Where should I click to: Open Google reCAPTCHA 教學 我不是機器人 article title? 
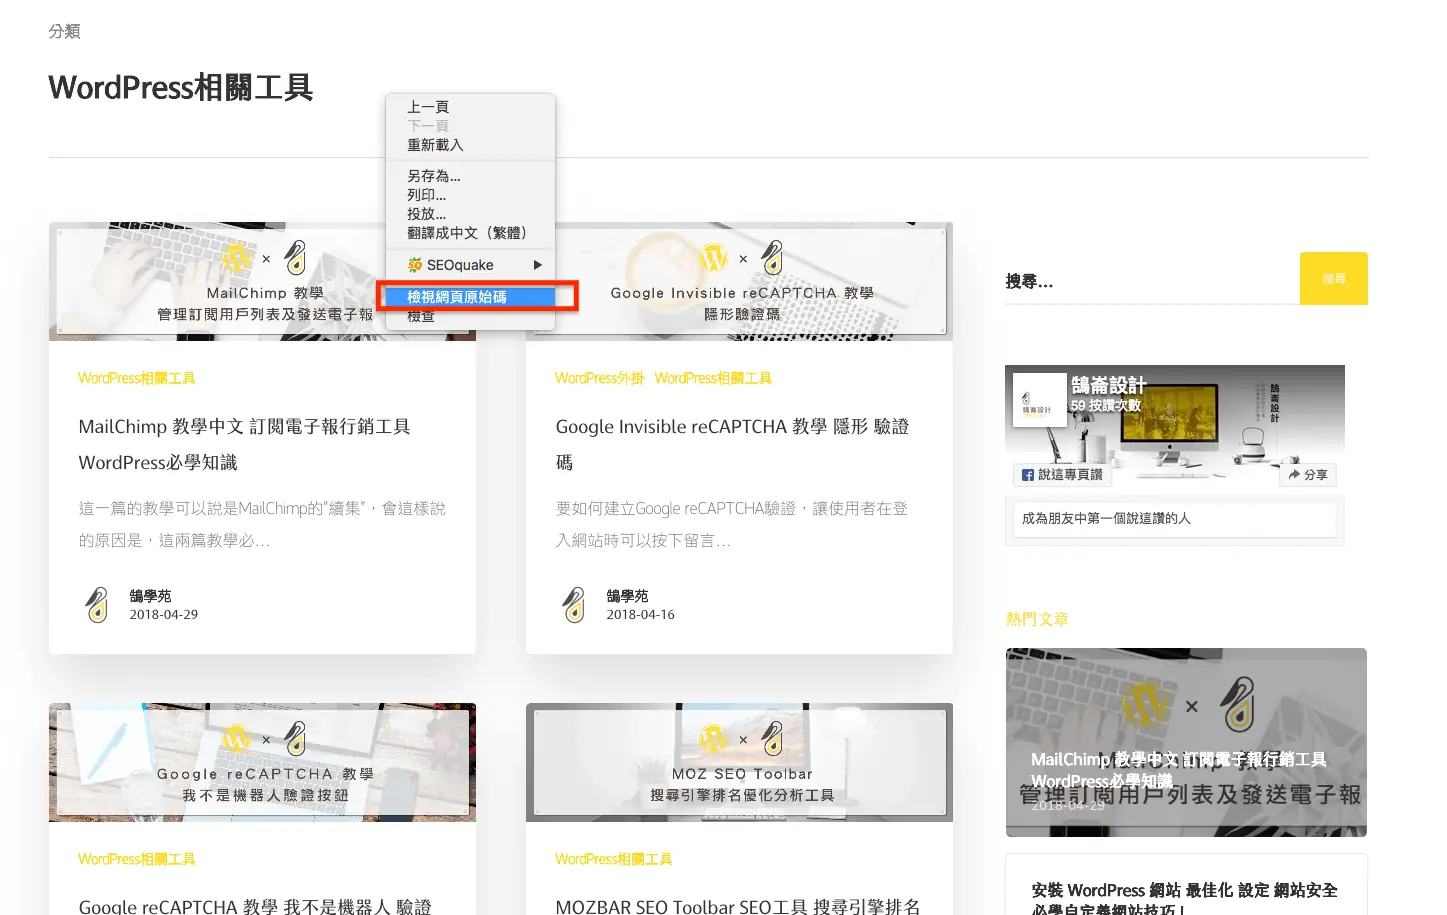(255, 906)
